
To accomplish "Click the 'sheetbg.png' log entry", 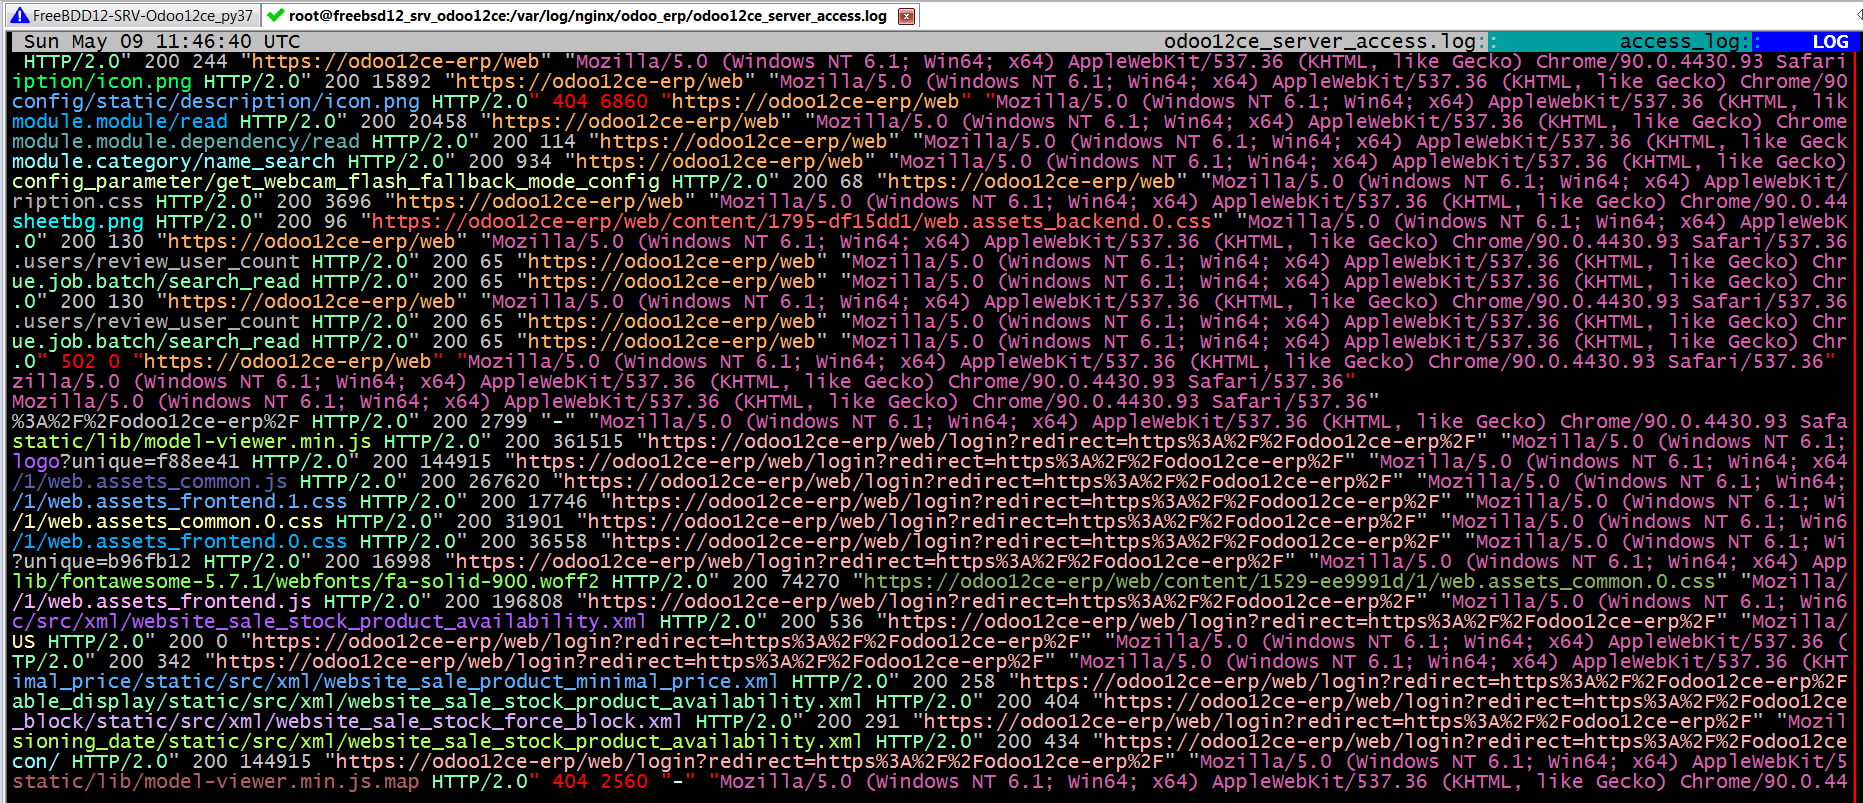I will [77, 221].
